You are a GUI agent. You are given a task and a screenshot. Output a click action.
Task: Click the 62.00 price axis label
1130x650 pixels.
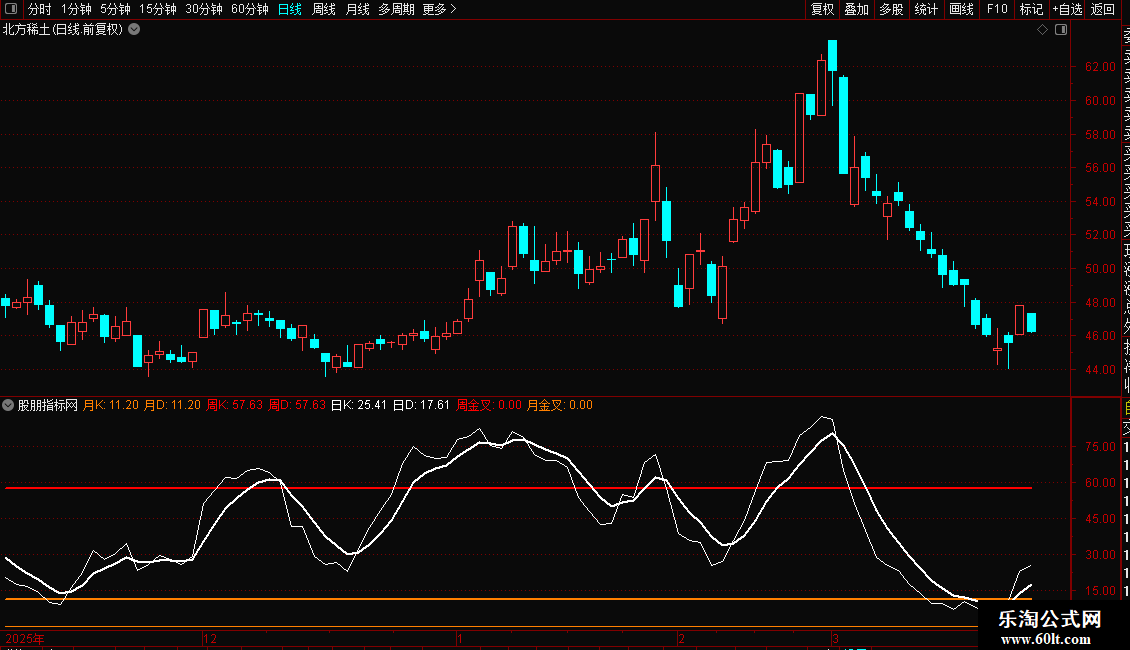pyautogui.click(x=1100, y=66)
